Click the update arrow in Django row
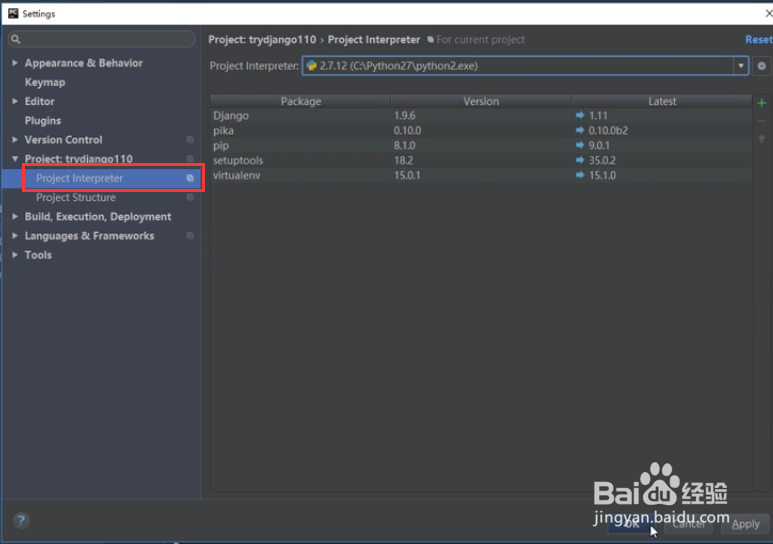Viewport: 773px width, 544px height. point(580,115)
